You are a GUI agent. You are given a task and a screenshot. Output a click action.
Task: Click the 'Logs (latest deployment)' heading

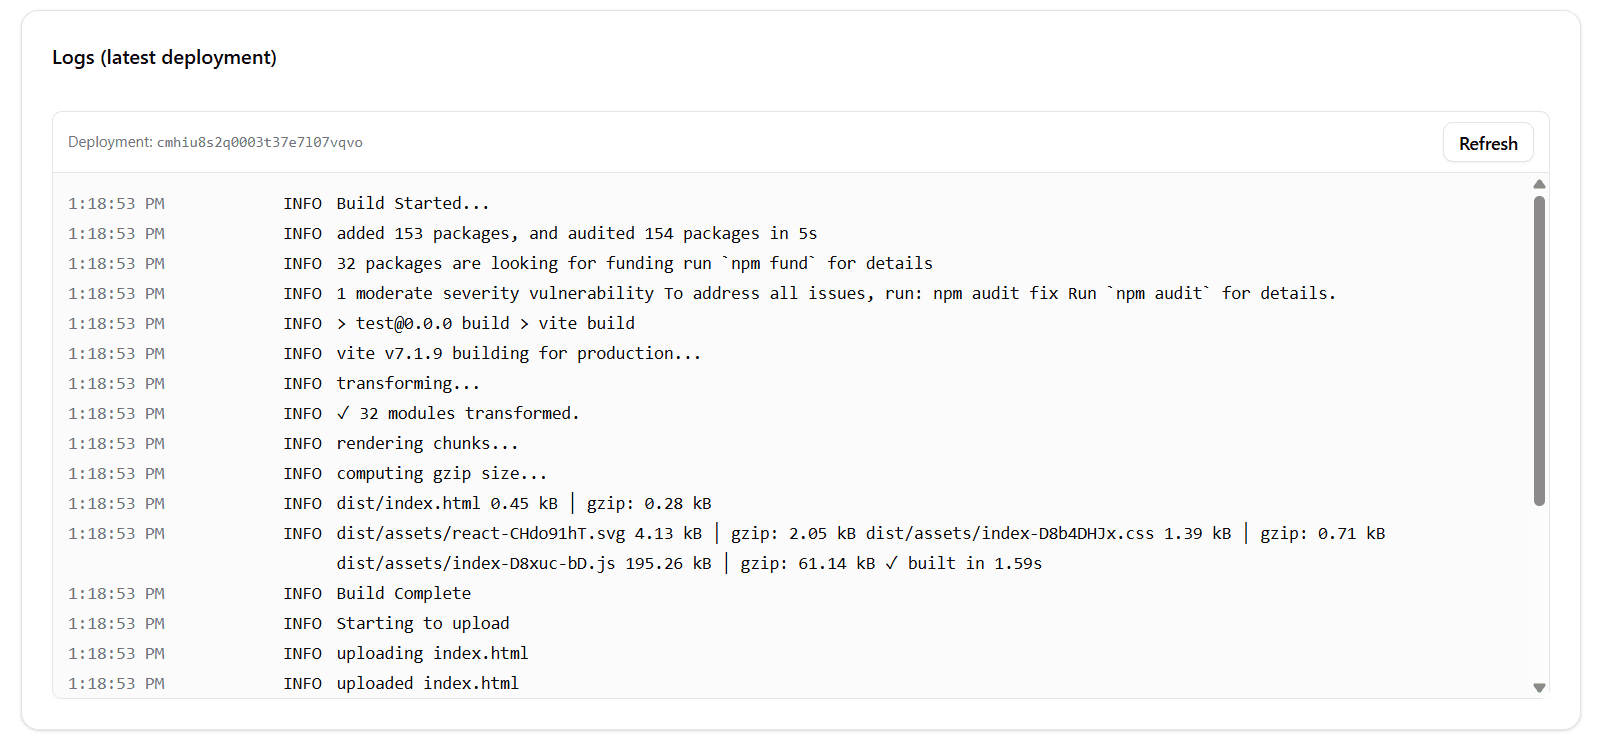tap(164, 57)
